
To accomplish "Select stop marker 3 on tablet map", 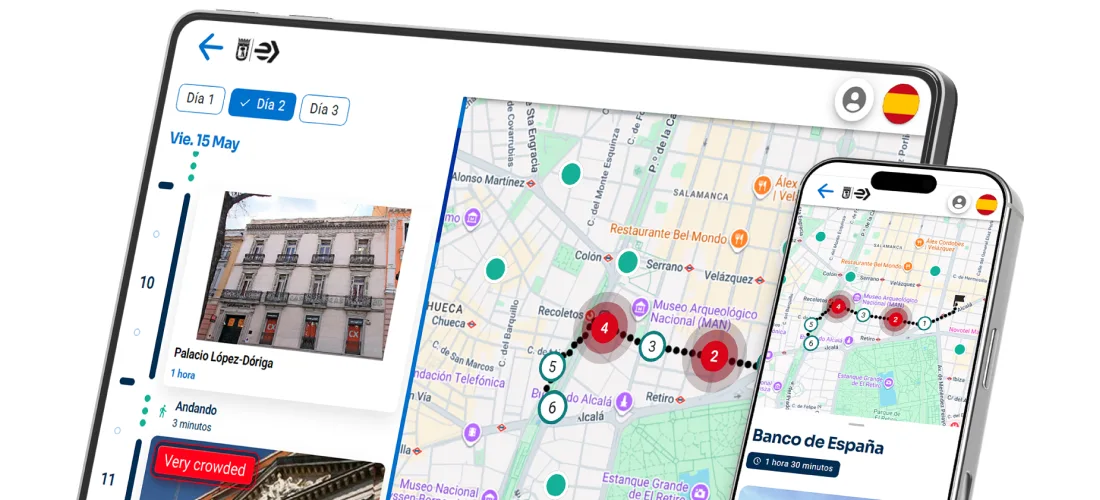I will point(652,347).
